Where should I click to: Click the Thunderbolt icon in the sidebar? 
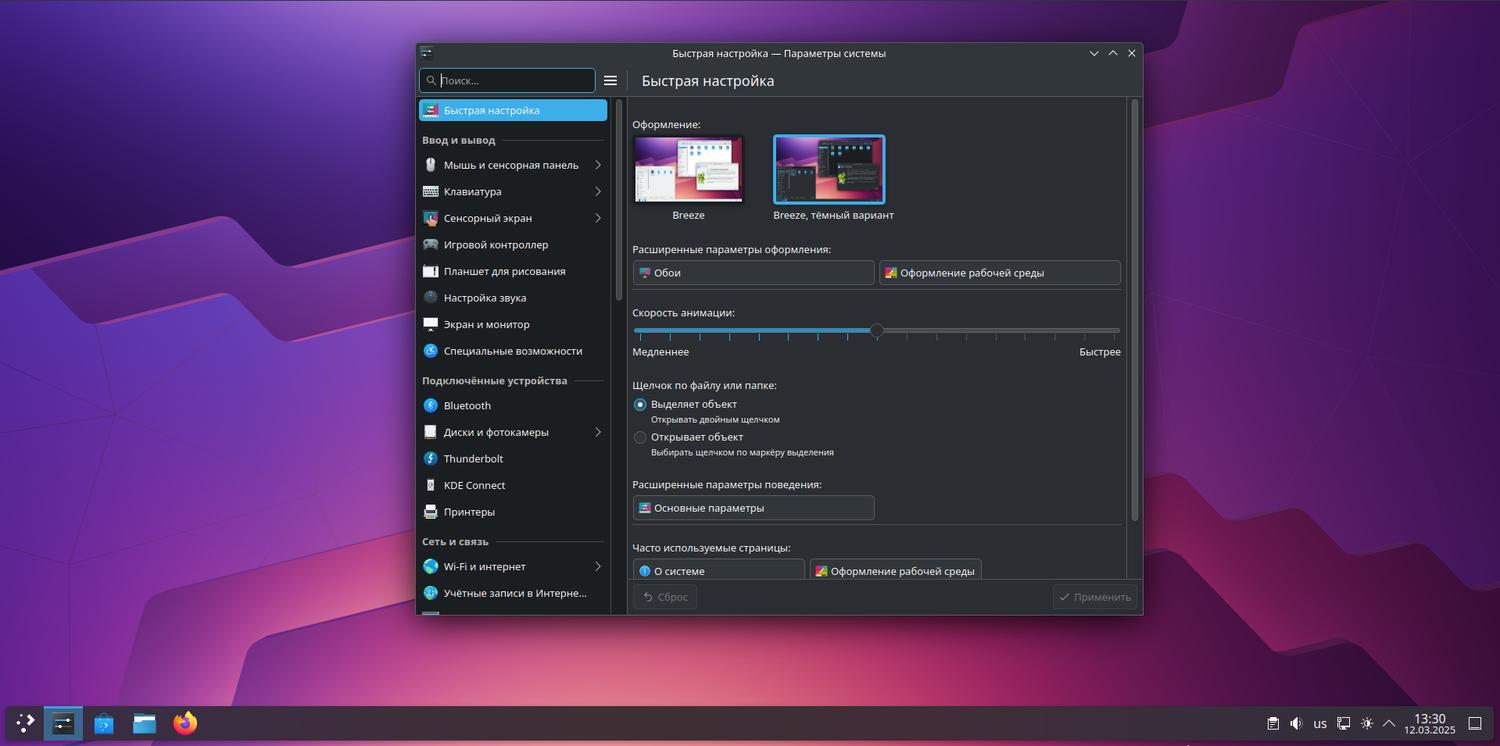[431, 458]
